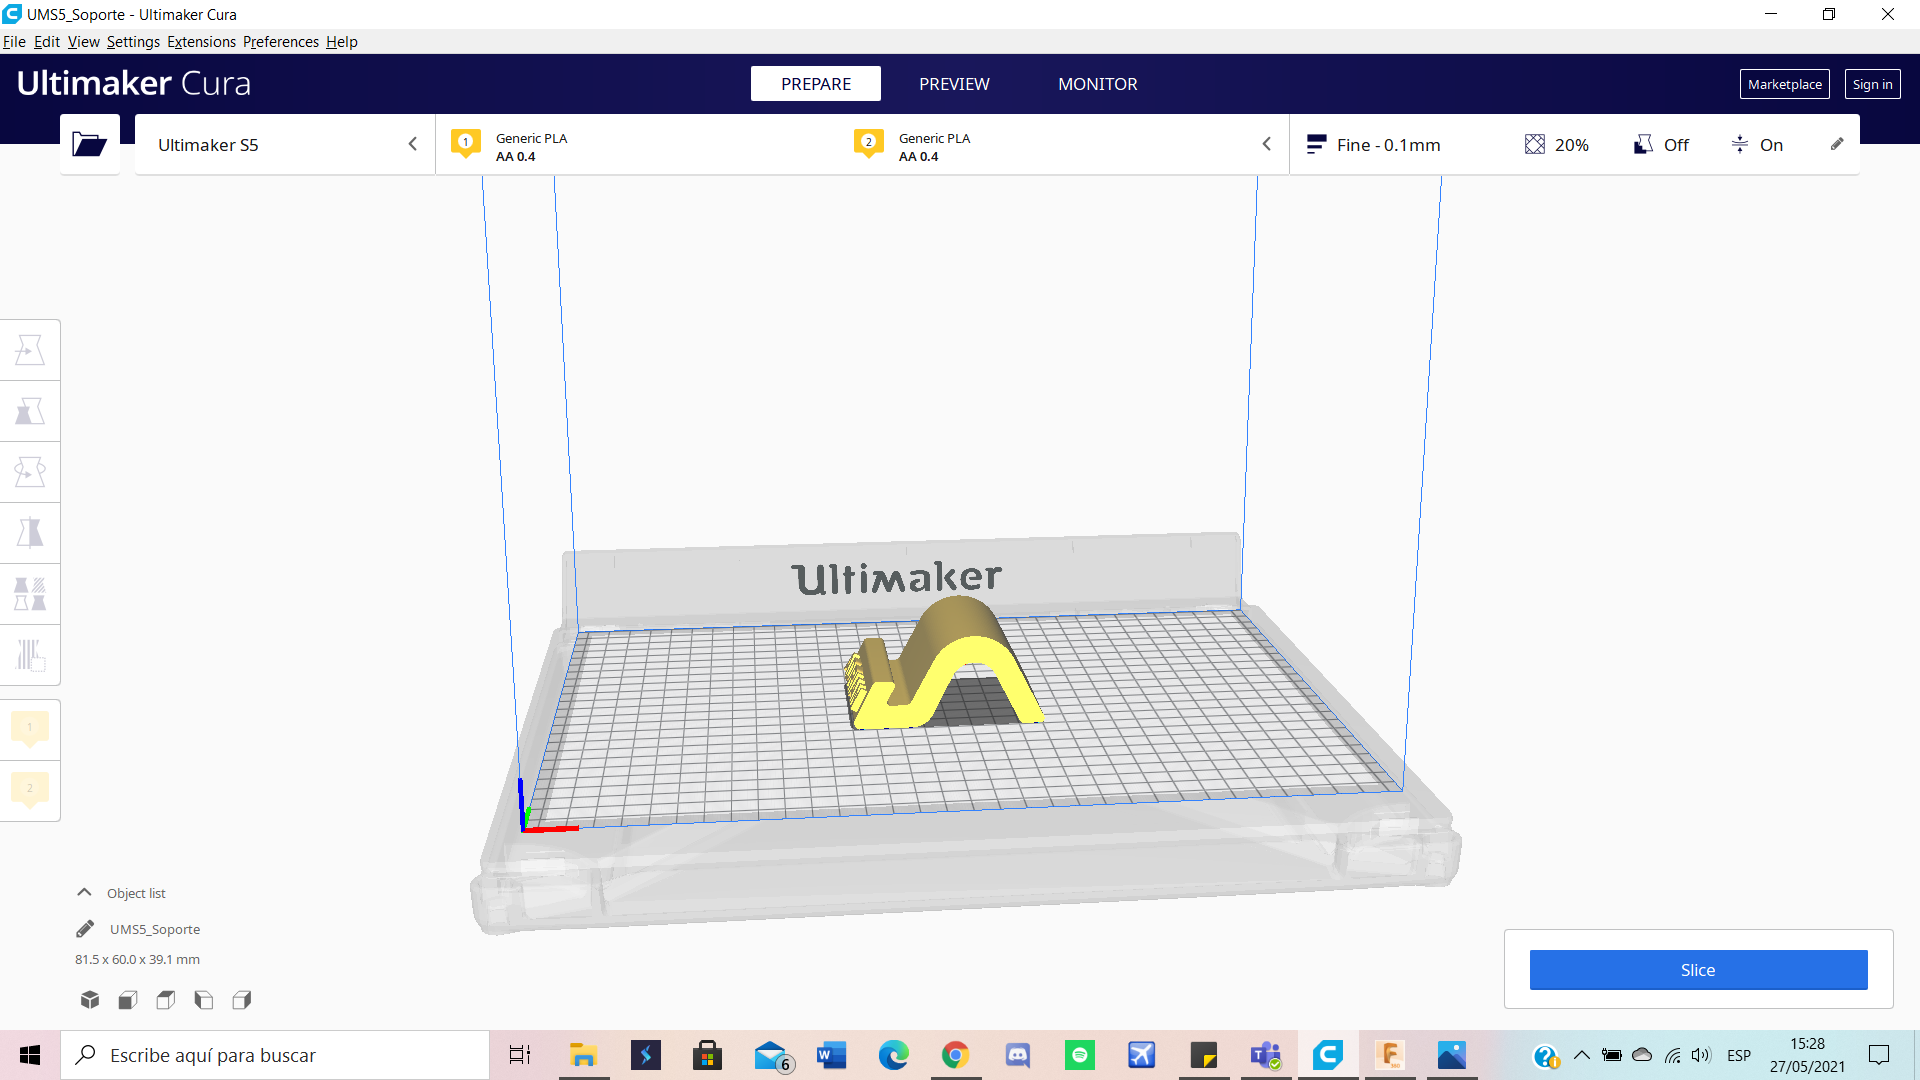Click the volume icon in system tray
This screenshot has height=1080, width=1920.
[x=1701, y=1055]
